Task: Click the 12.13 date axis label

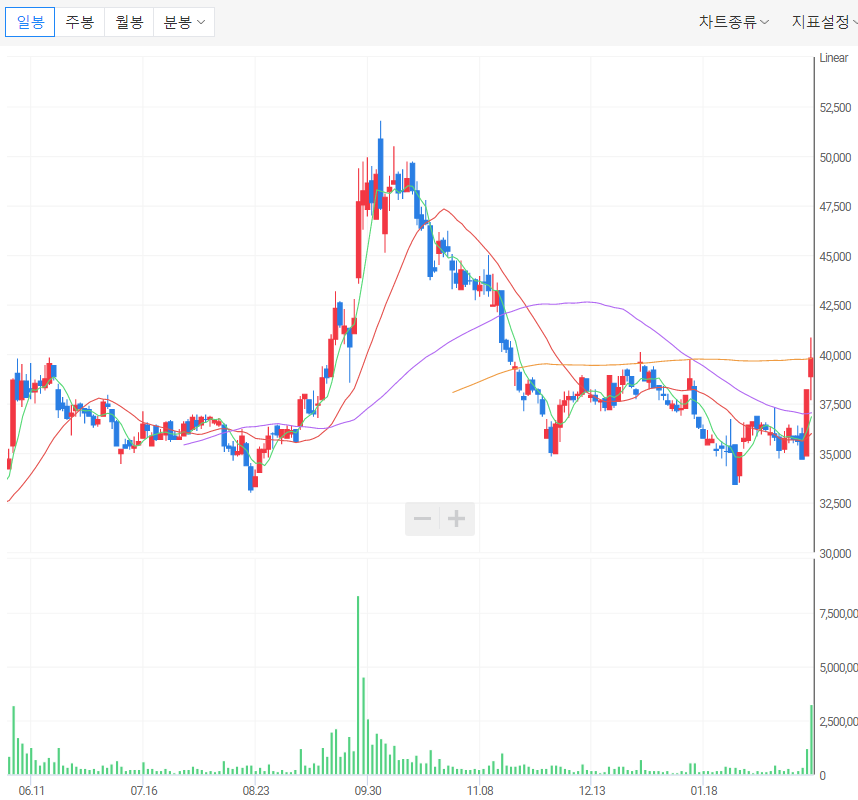Action: point(592,791)
